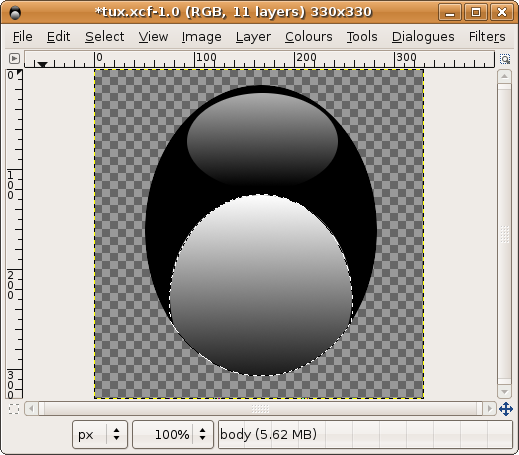Open the Layer menu
Screen dimensions: 519x455
[253, 37]
